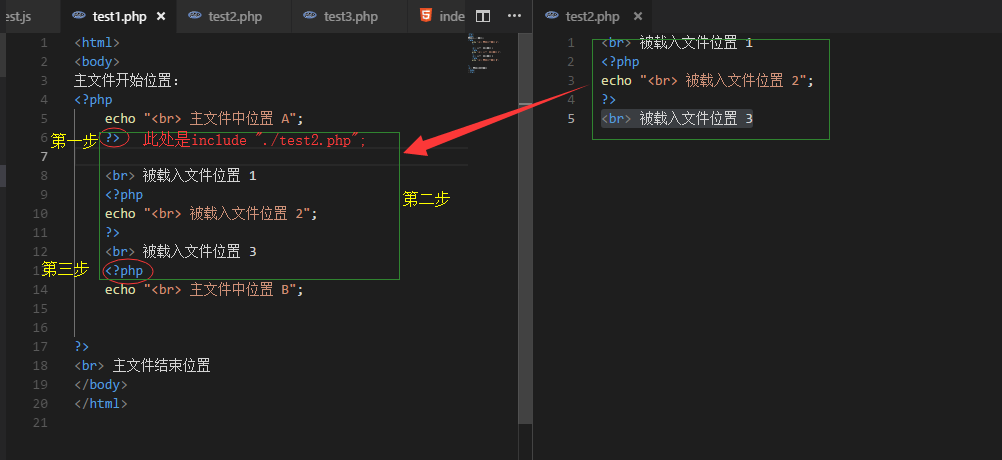Click line number 21 in left gutter
Viewport: 1002px width, 460px height.
(40, 423)
